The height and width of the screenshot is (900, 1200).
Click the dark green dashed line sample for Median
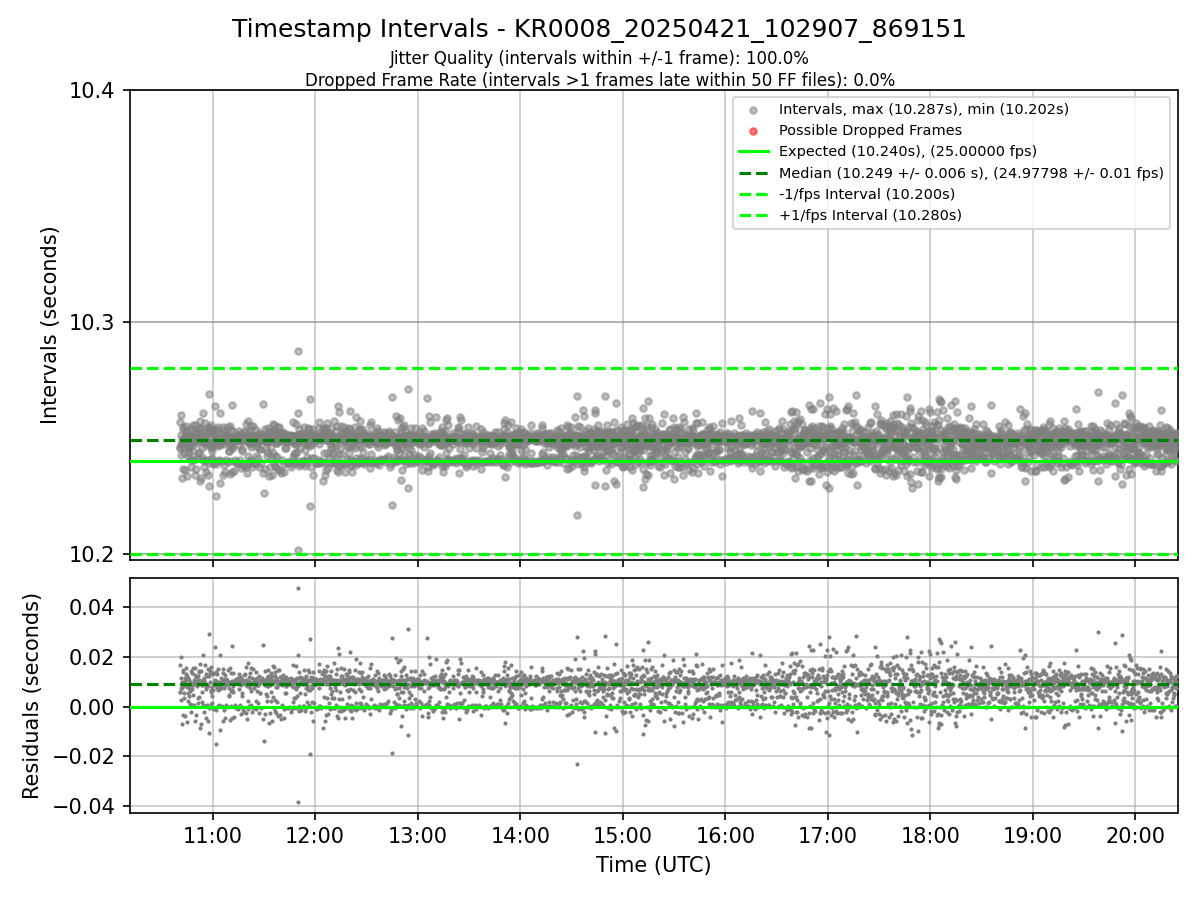(x=754, y=173)
